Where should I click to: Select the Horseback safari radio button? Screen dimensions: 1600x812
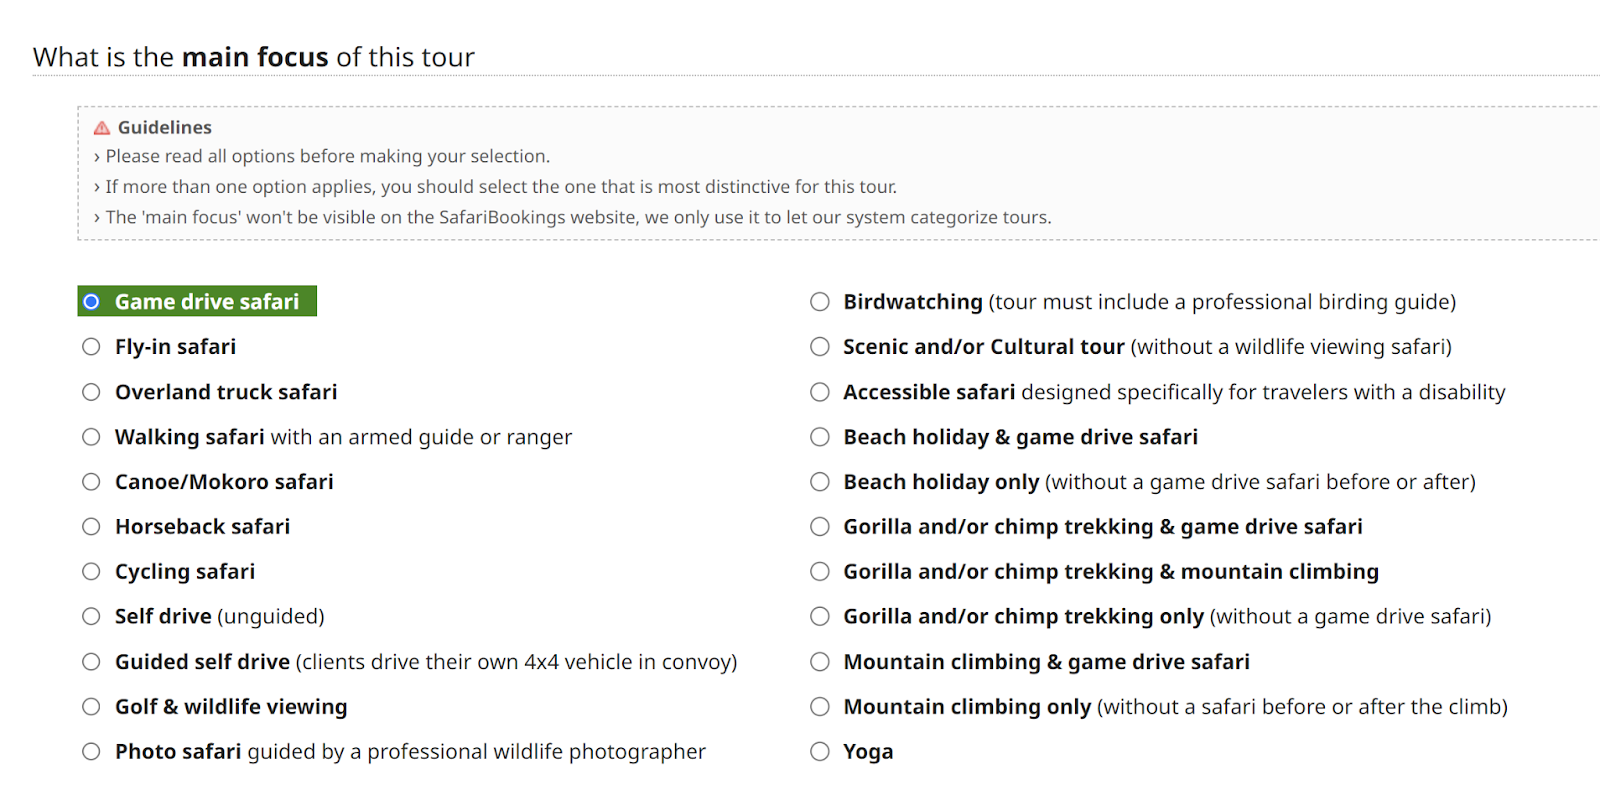tap(91, 527)
